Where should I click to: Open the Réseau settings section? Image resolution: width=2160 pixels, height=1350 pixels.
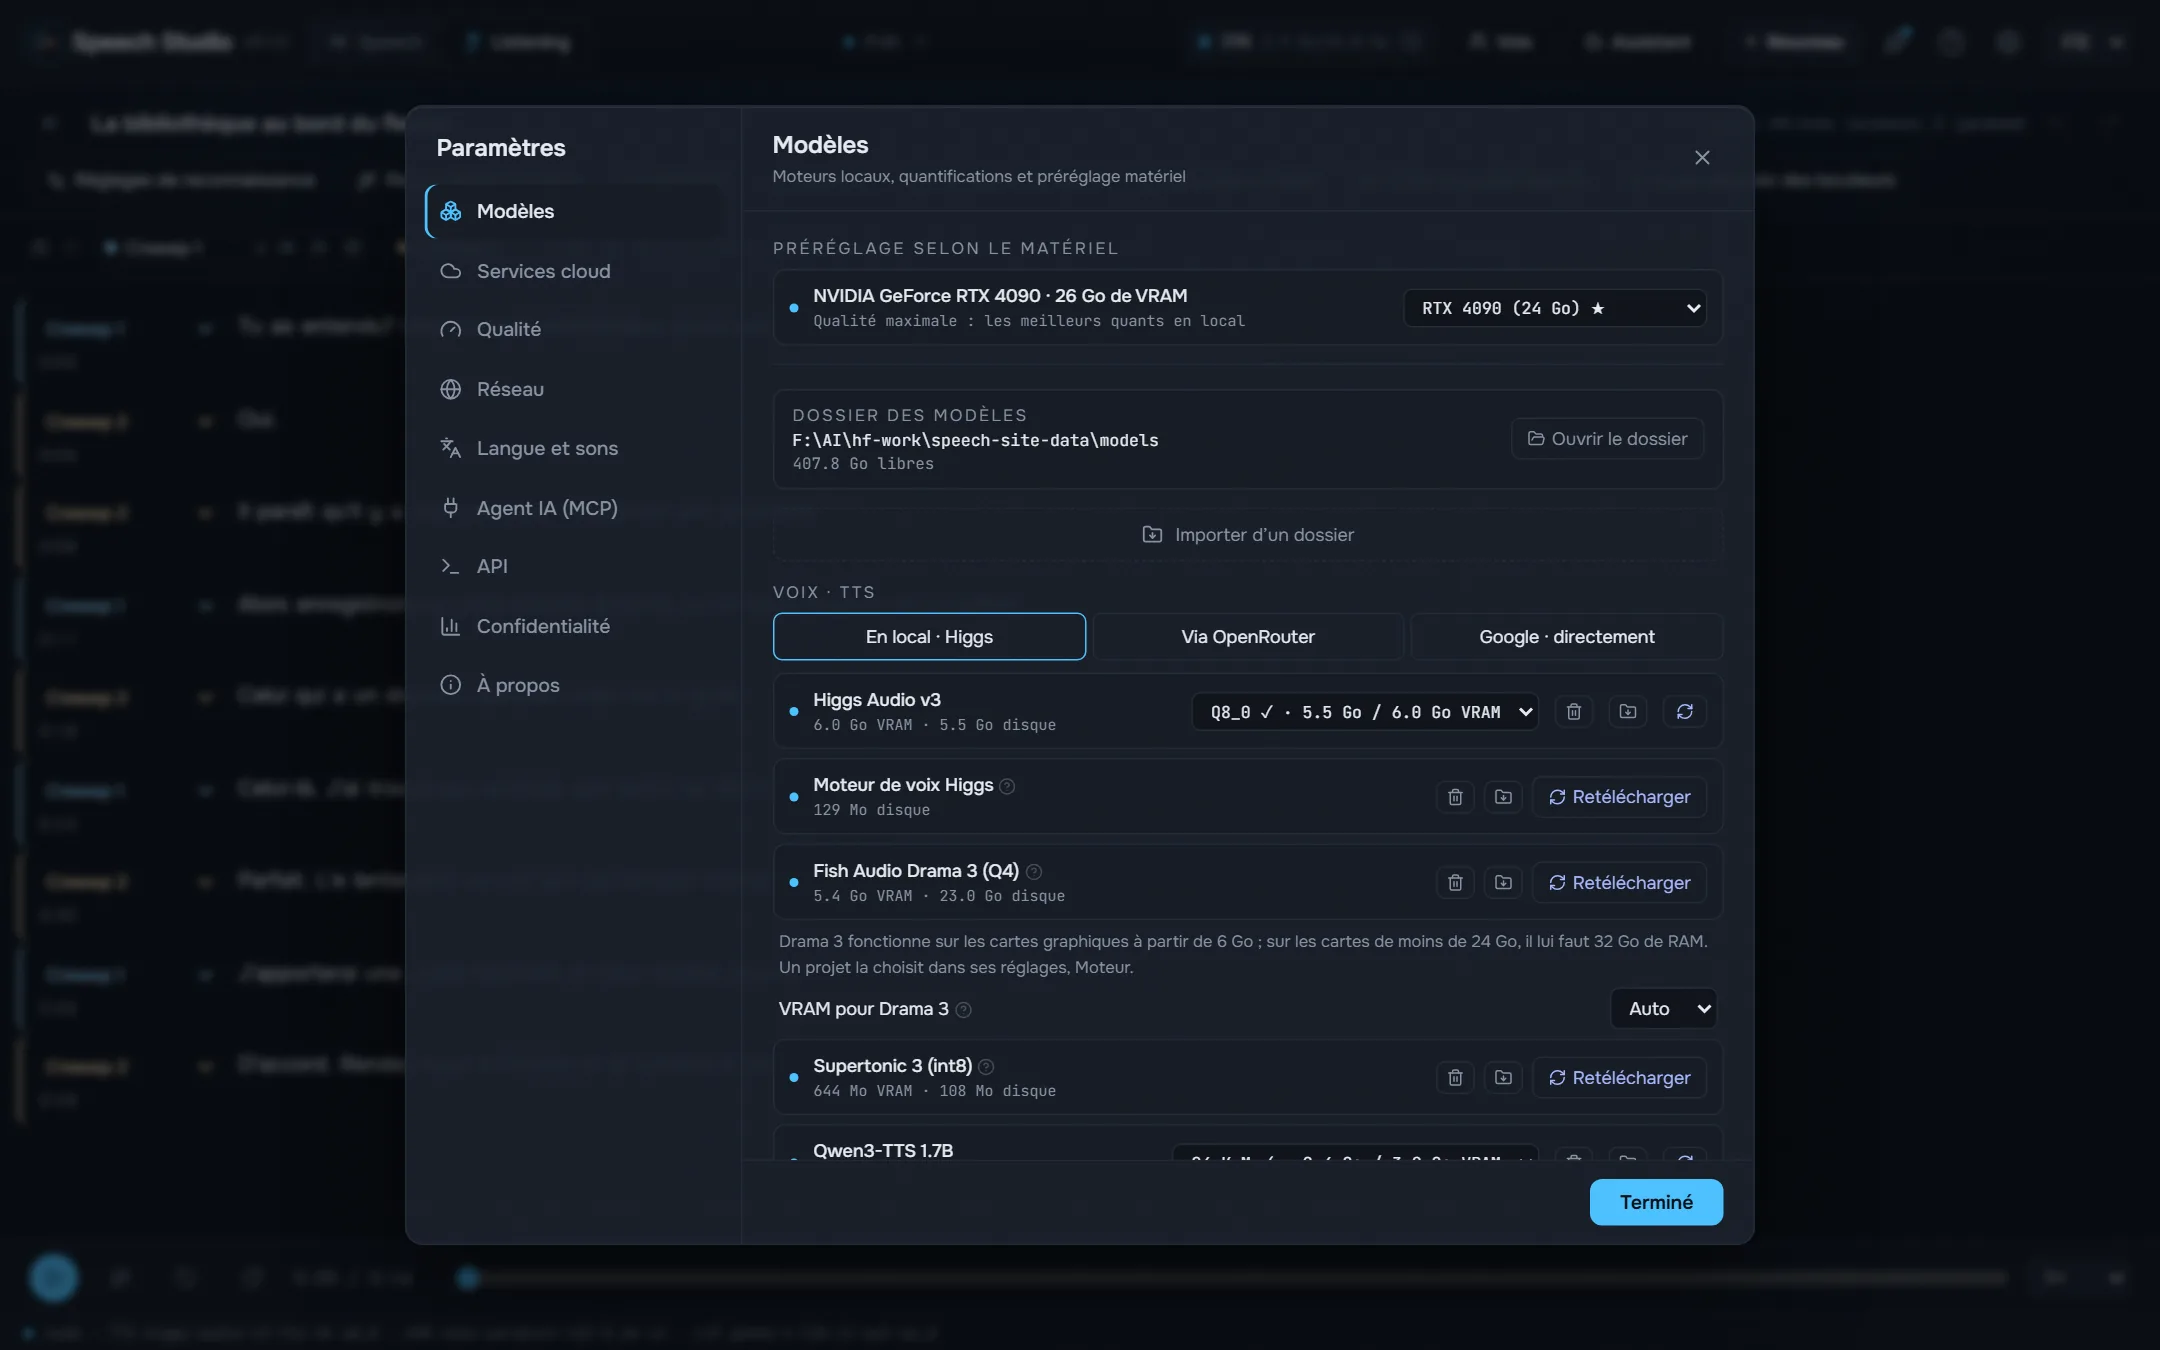574,389
